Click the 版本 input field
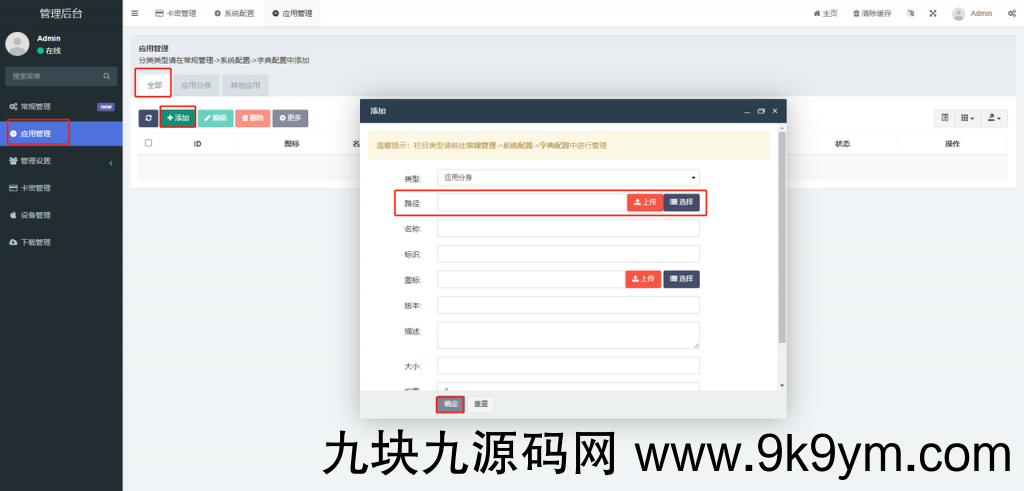The height and width of the screenshot is (491, 1024). point(568,305)
